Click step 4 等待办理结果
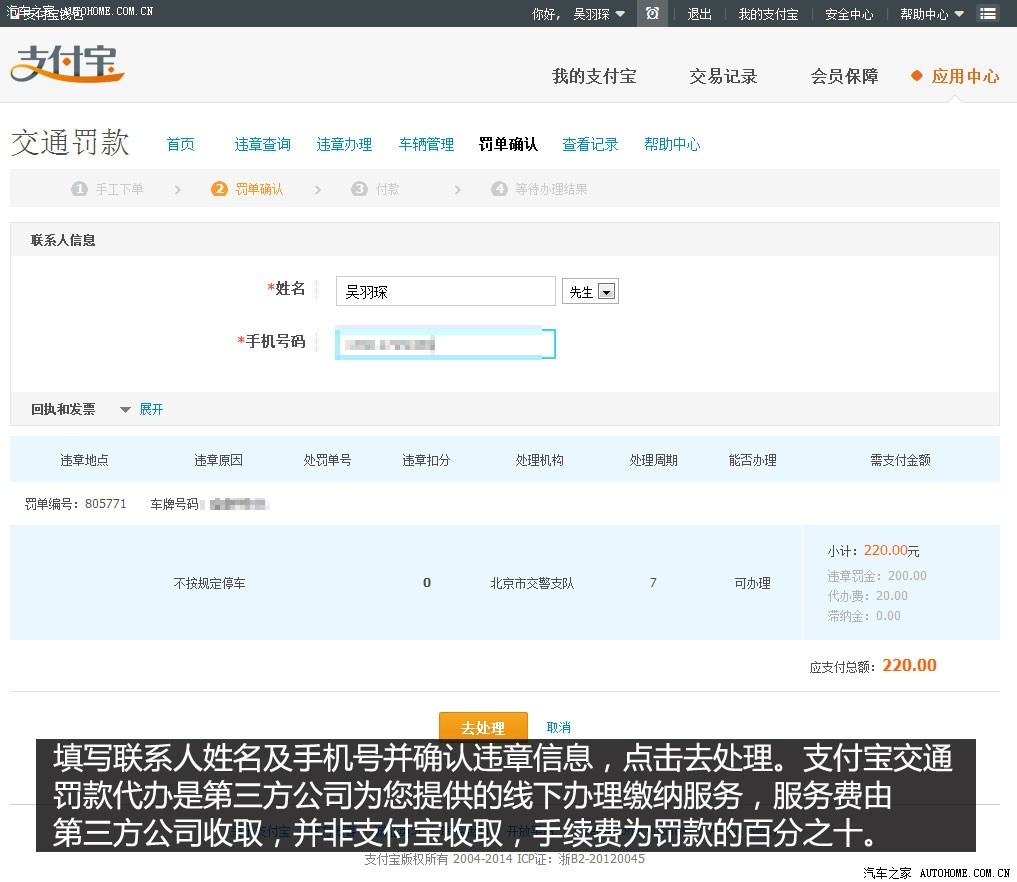Screen dimensions: 1017x882 pyautogui.click(x=539, y=189)
